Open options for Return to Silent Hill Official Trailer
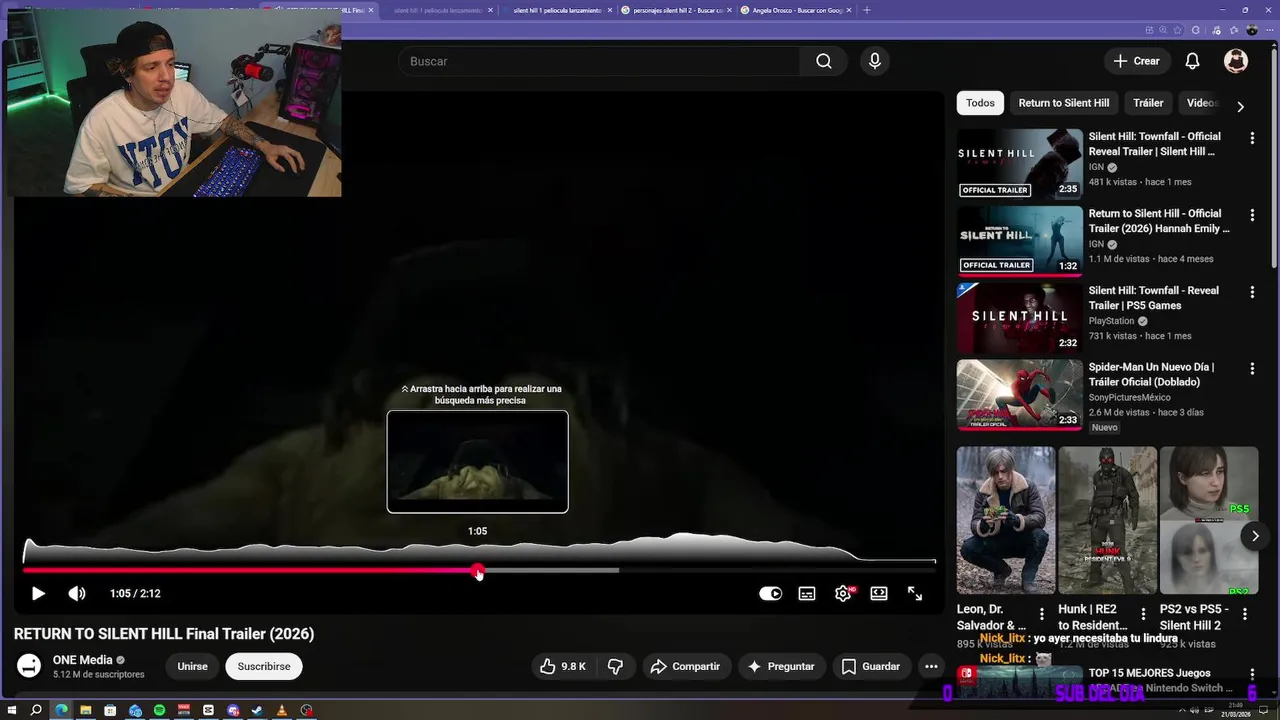 click(x=1252, y=215)
